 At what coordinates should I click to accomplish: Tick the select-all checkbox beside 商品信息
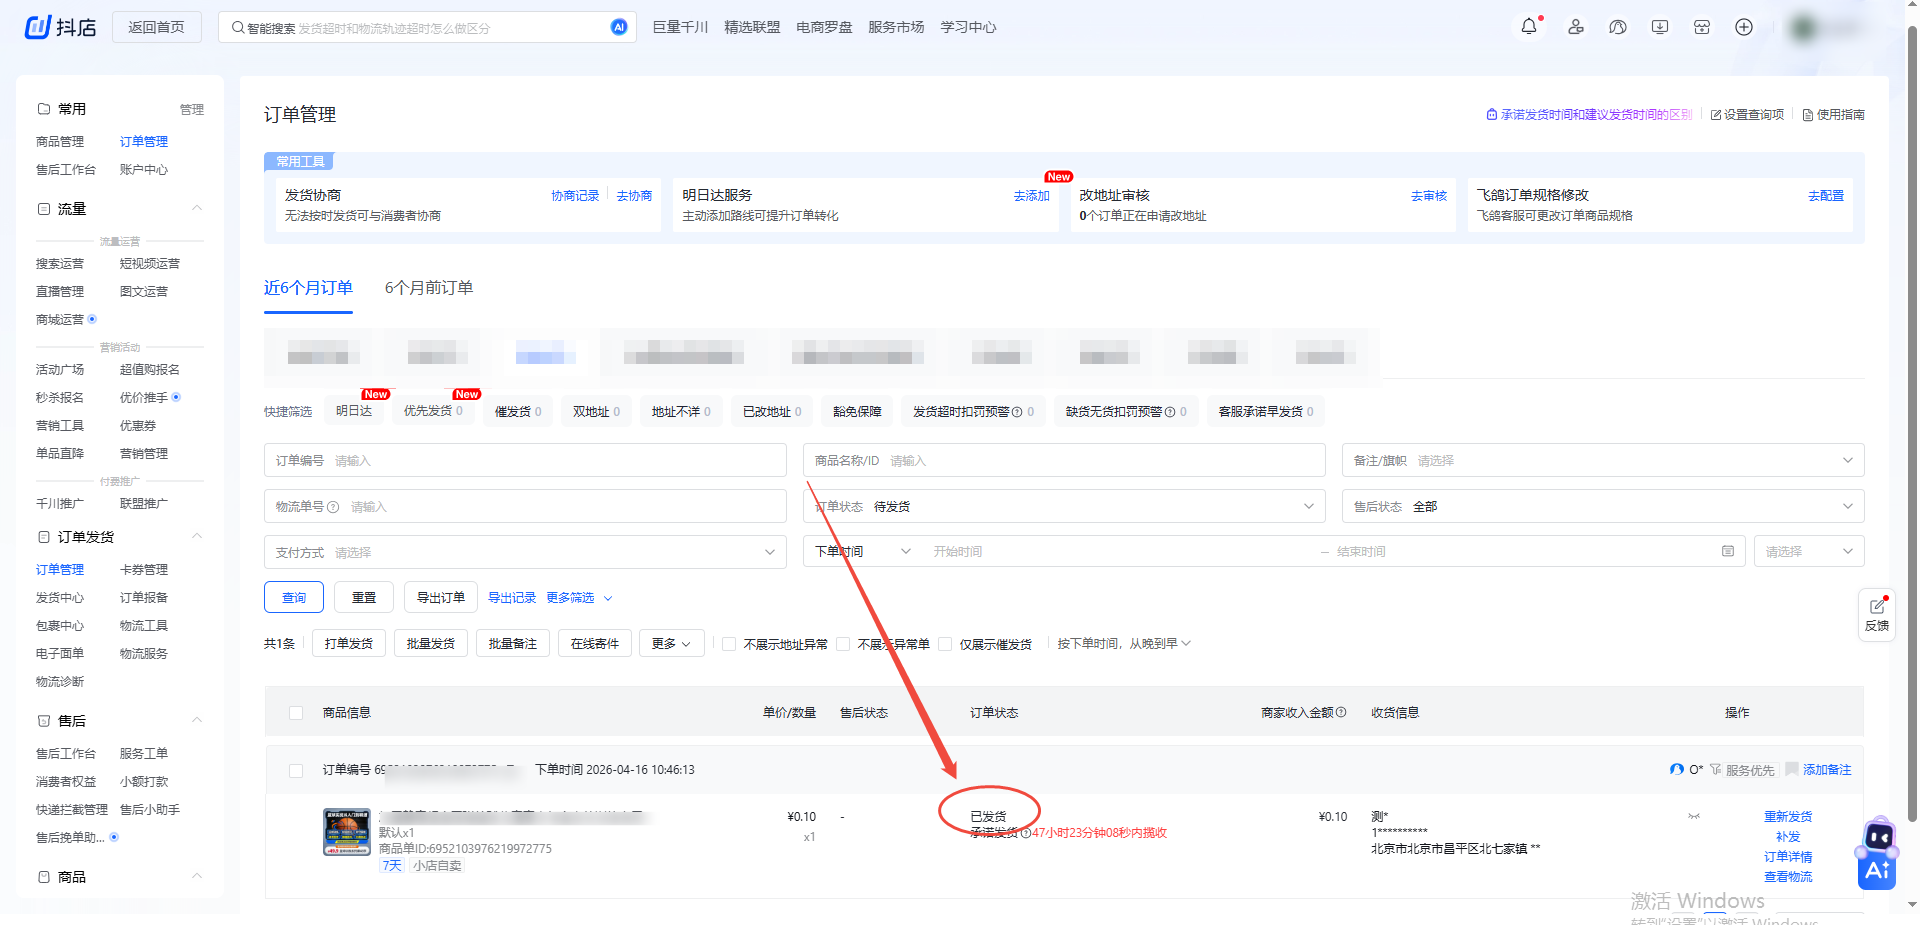click(296, 713)
